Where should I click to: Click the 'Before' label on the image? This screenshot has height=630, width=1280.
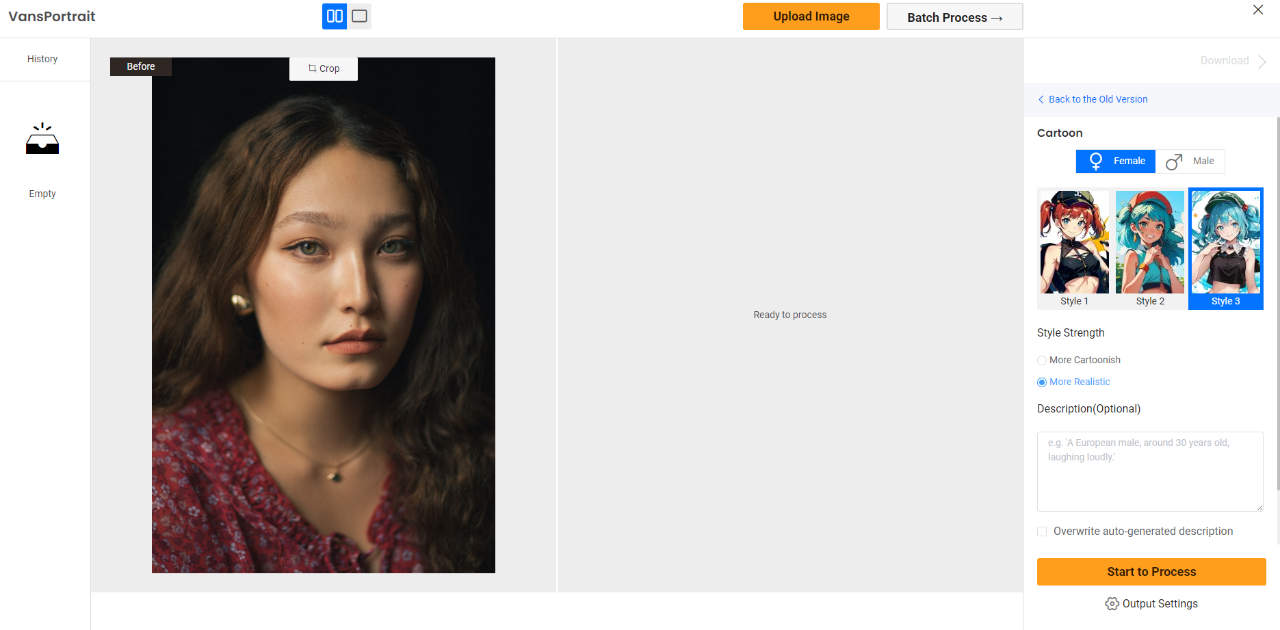[141, 67]
